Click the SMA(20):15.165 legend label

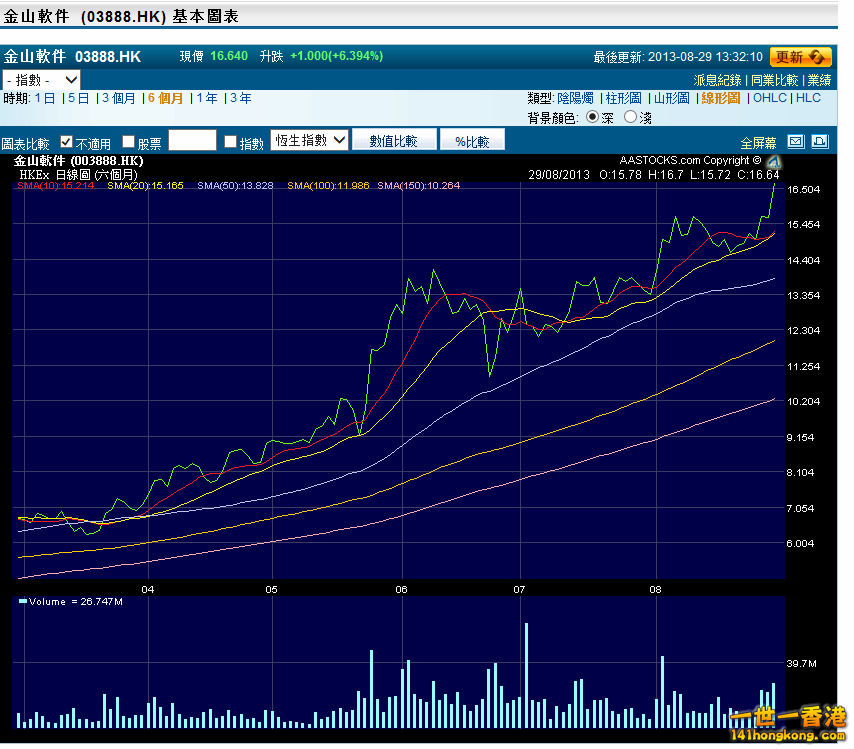coord(145,186)
